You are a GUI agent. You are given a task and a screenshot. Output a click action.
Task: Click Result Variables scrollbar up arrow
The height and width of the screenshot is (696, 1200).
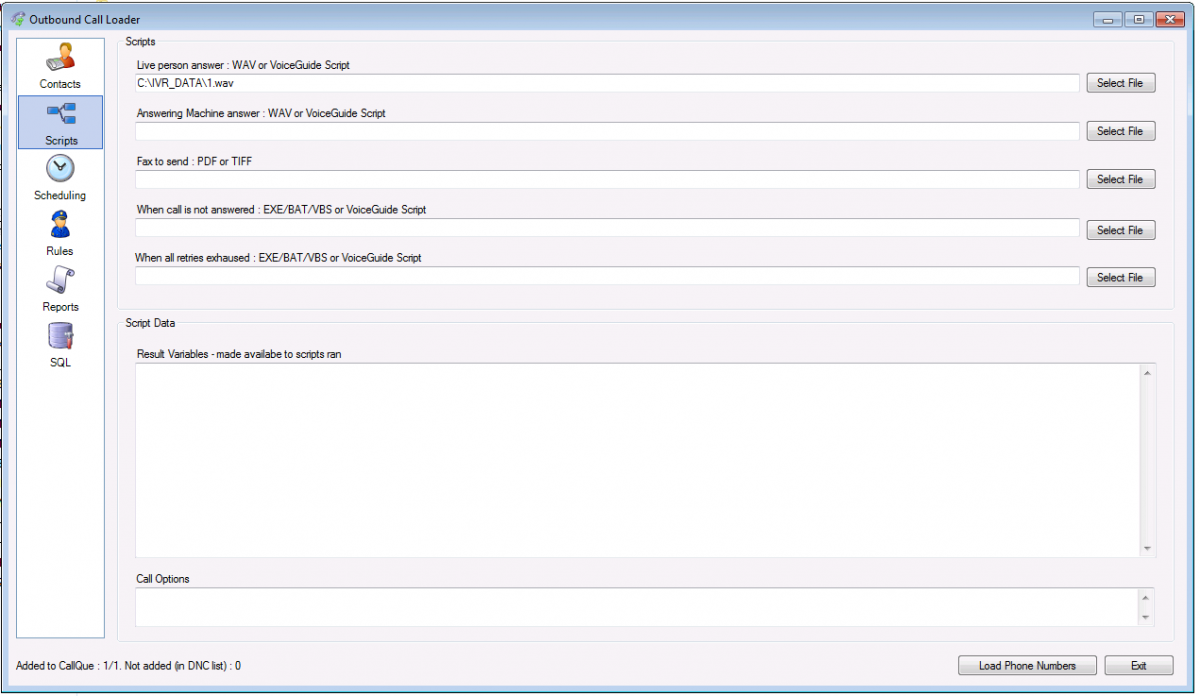point(1147,373)
